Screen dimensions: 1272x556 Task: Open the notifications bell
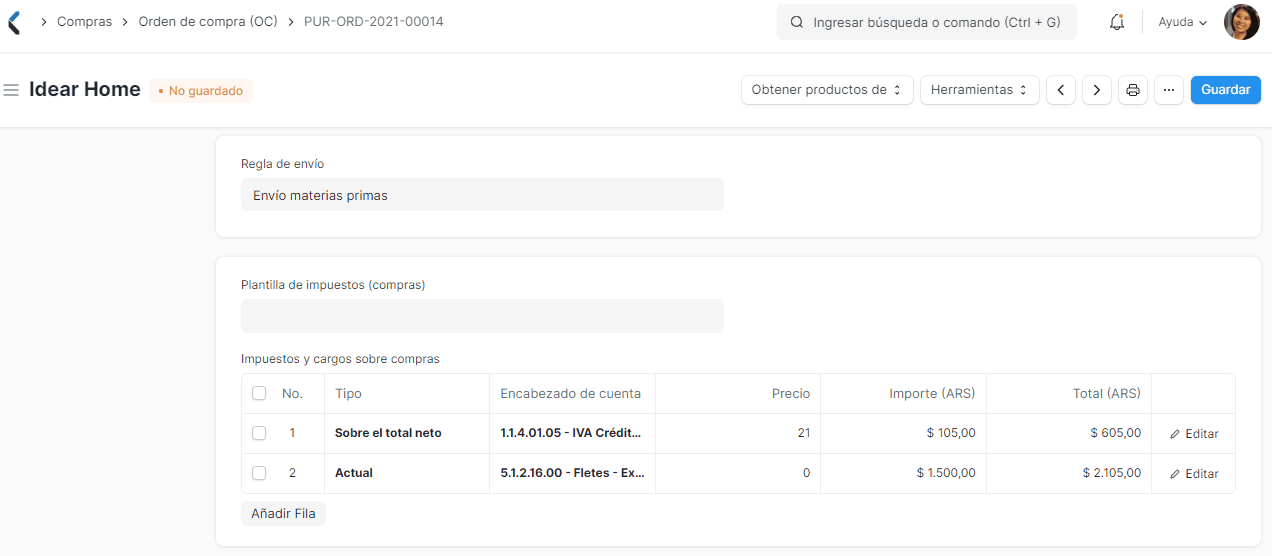point(1117,22)
